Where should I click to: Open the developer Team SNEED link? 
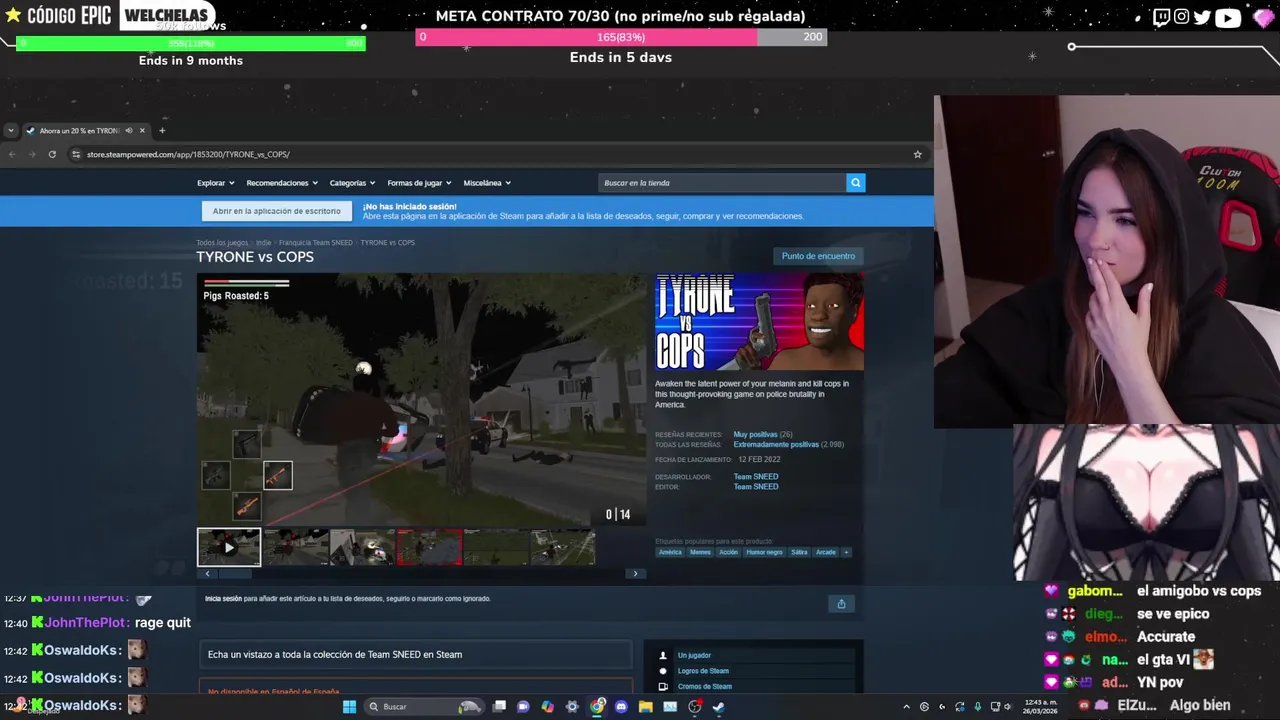pos(756,477)
